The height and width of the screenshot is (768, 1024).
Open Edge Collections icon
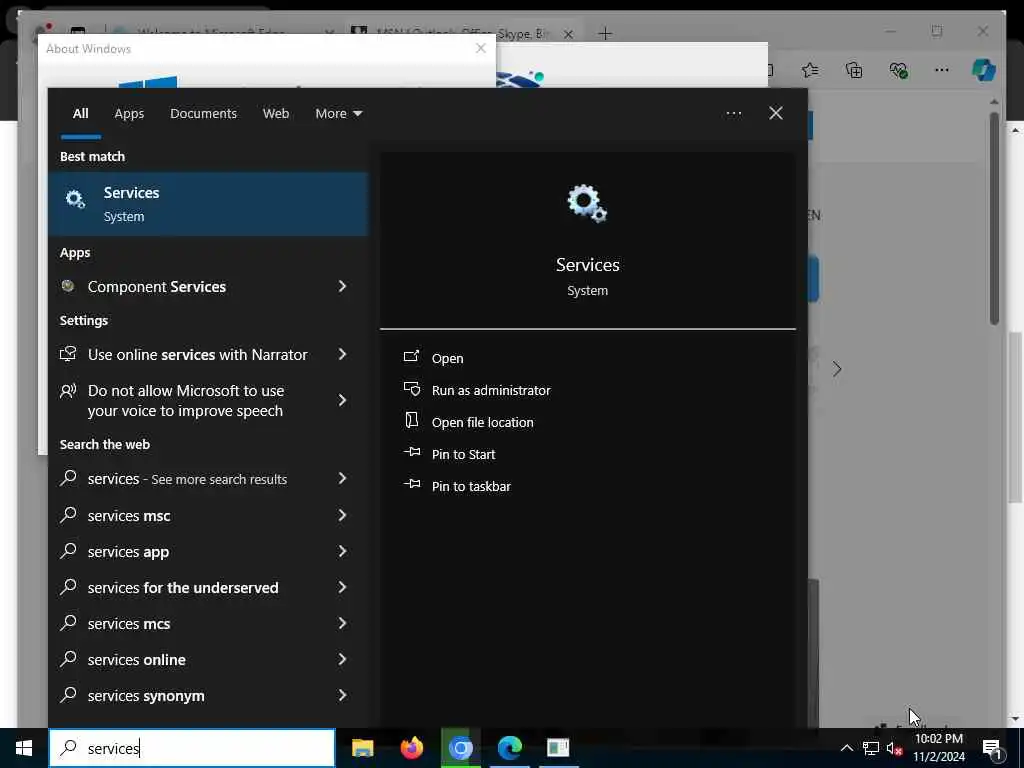[x=854, y=70]
